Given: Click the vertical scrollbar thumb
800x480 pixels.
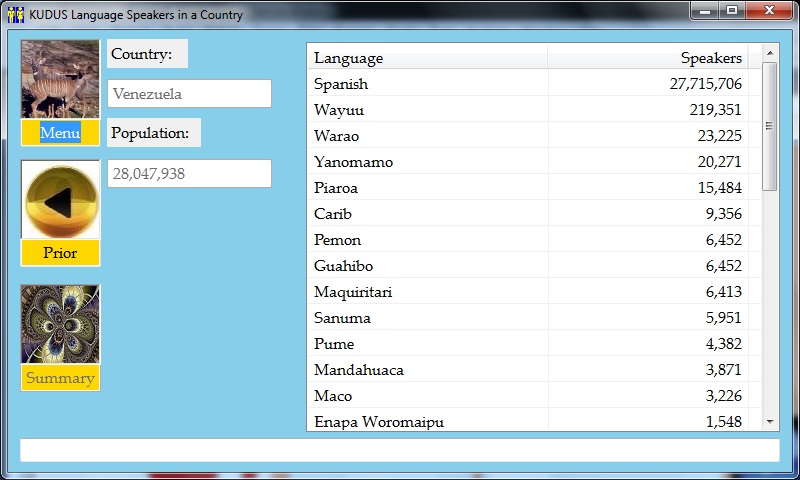Looking at the screenshot, I should pyautogui.click(x=769, y=126).
